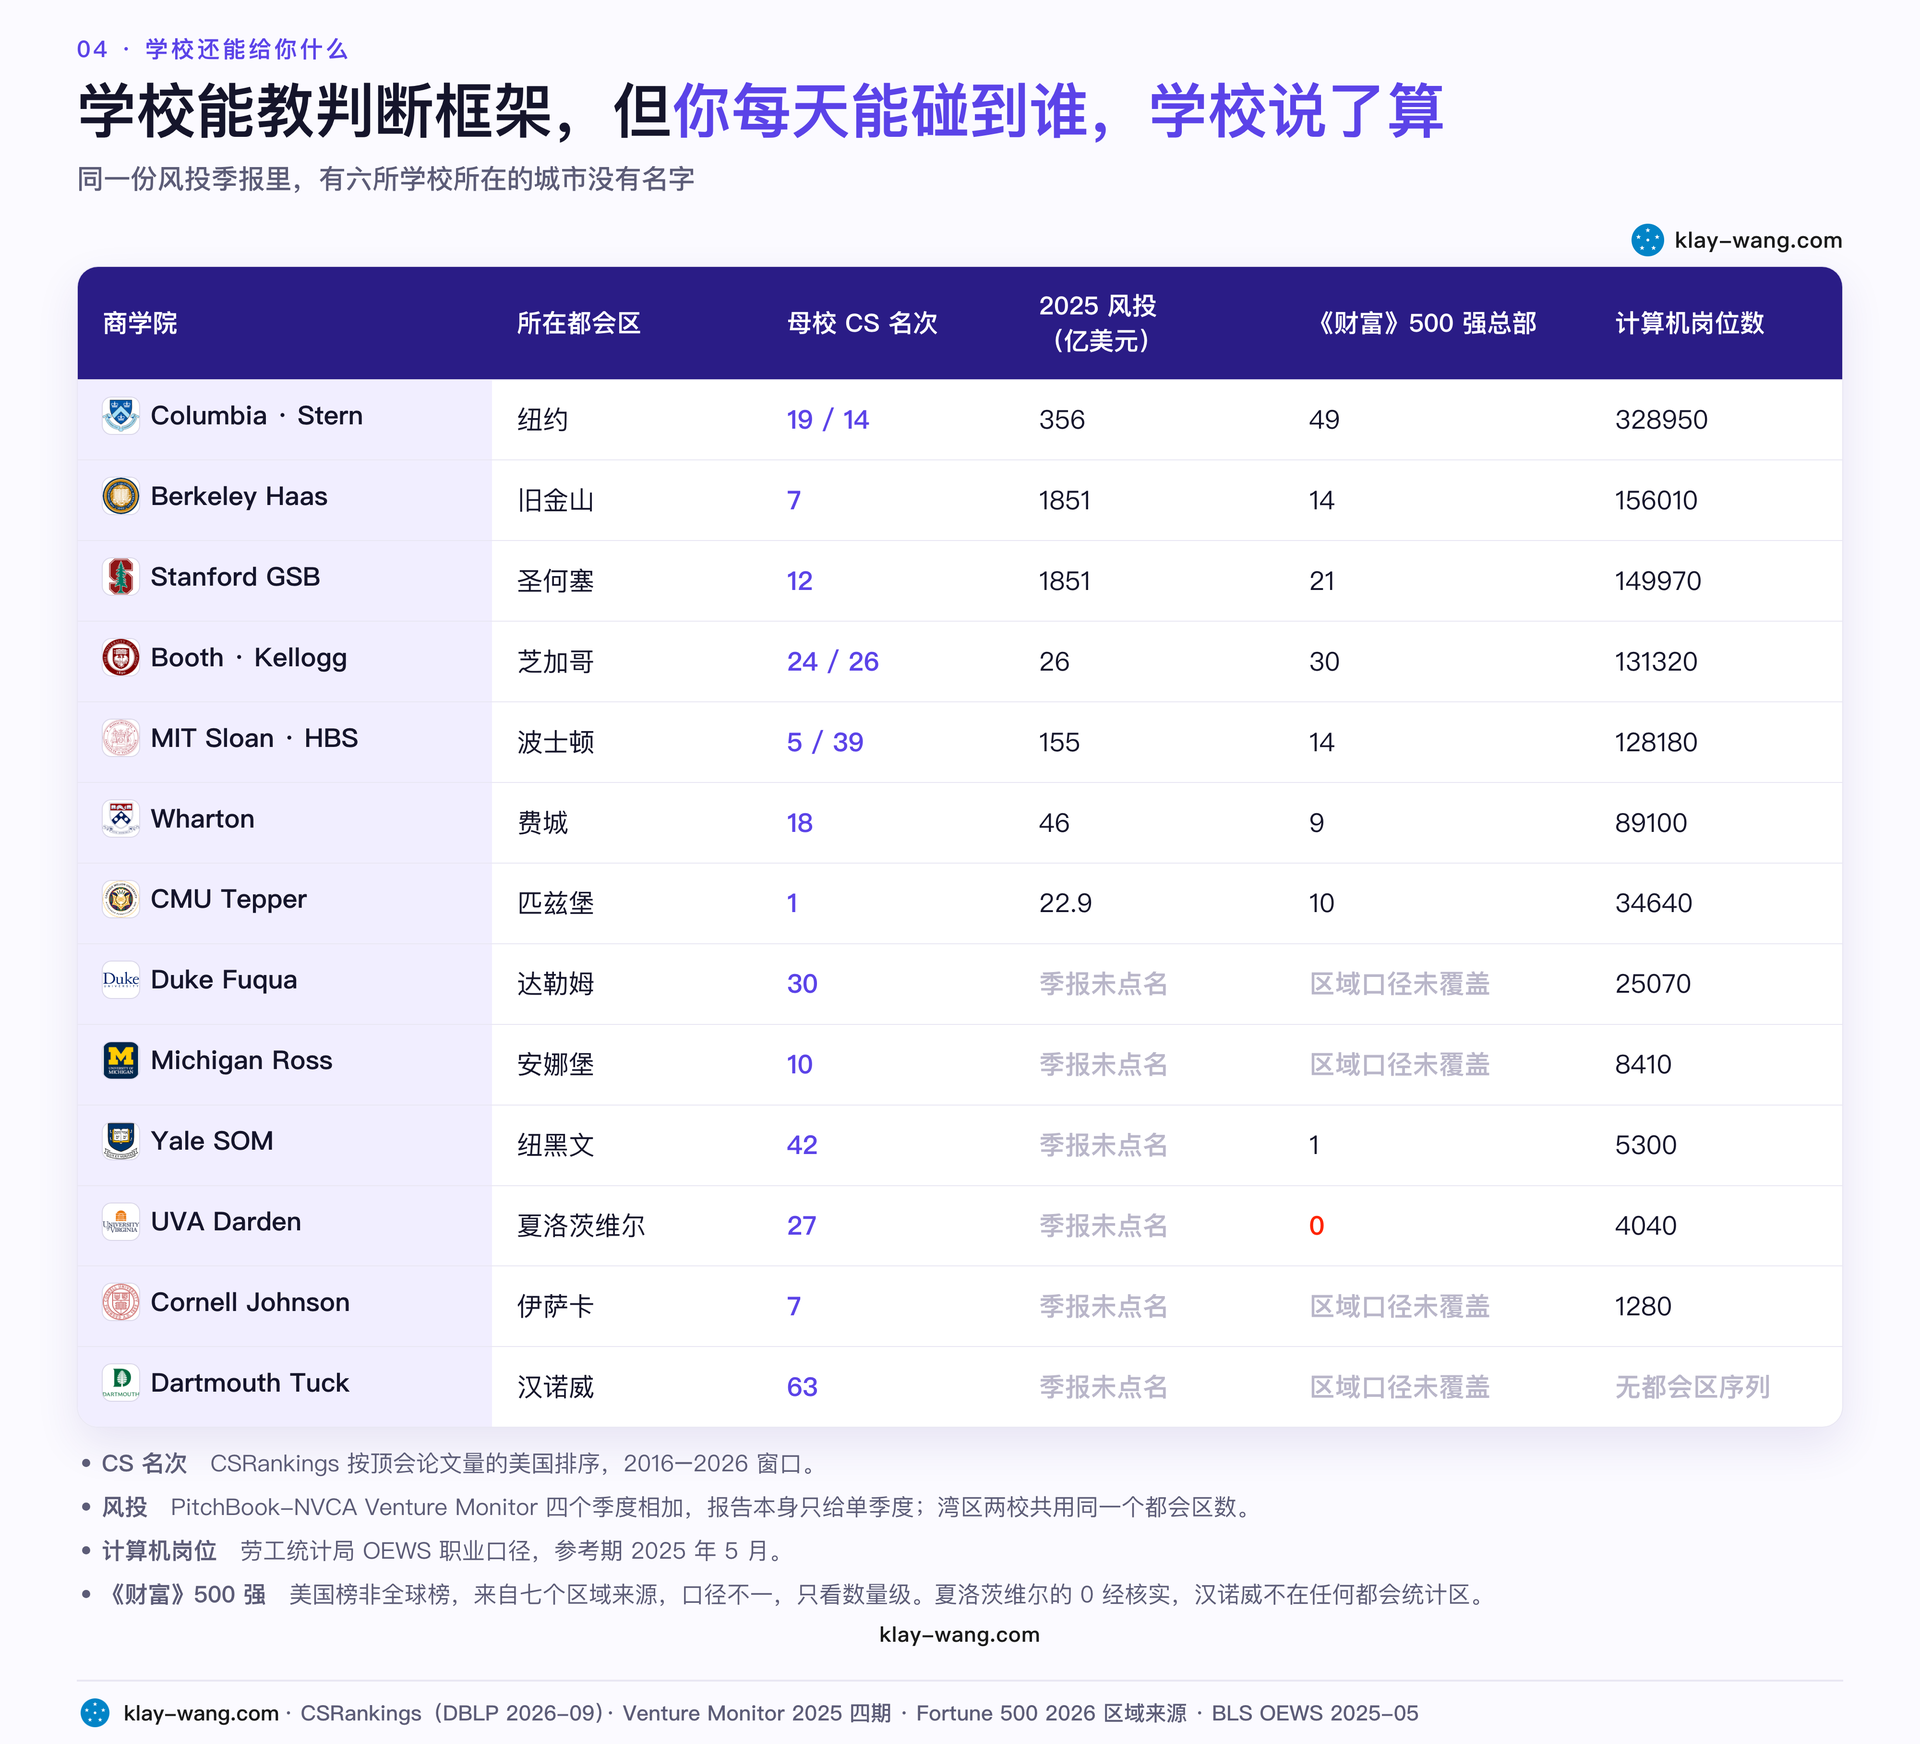Viewport: 1920px width, 1744px height.
Task: Click the CMU Tepper seal icon
Action: (121, 899)
